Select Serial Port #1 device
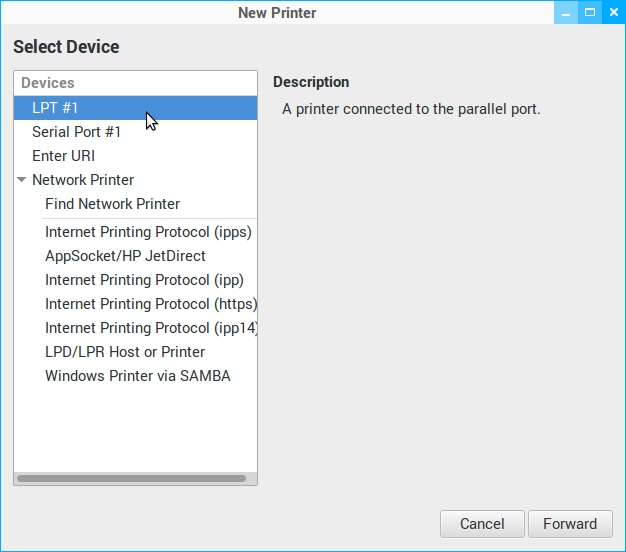The height and width of the screenshot is (552, 626). coord(76,132)
